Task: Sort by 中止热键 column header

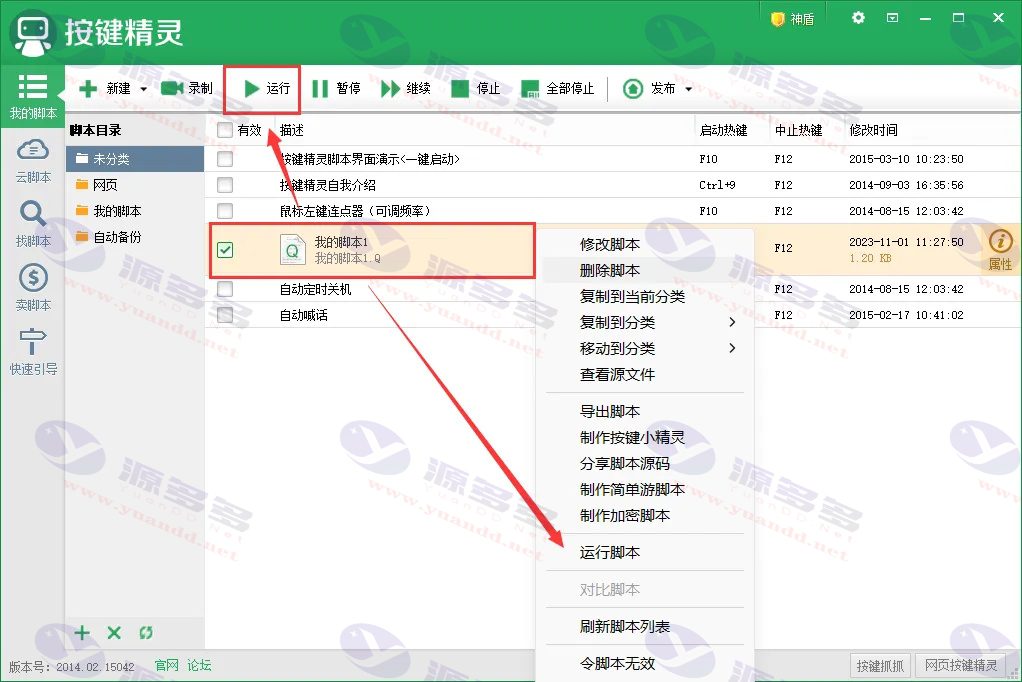Action: click(798, 130)
